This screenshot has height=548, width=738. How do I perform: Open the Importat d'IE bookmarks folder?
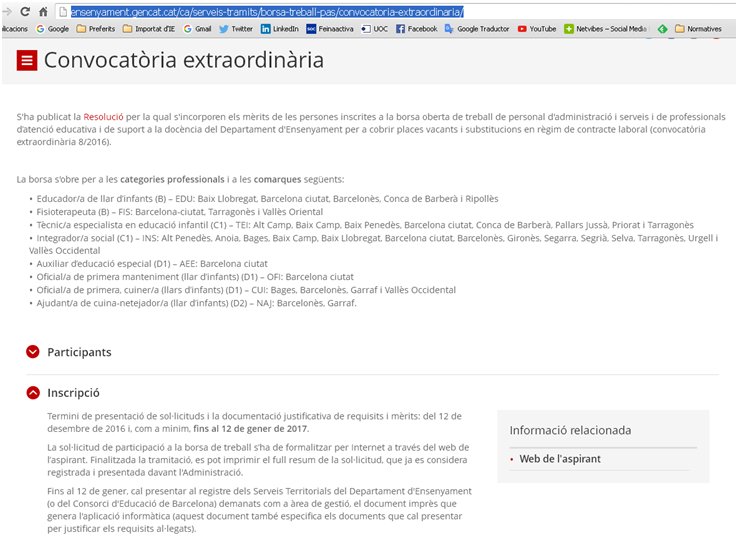pyautogui.click(x=149, y=29)
